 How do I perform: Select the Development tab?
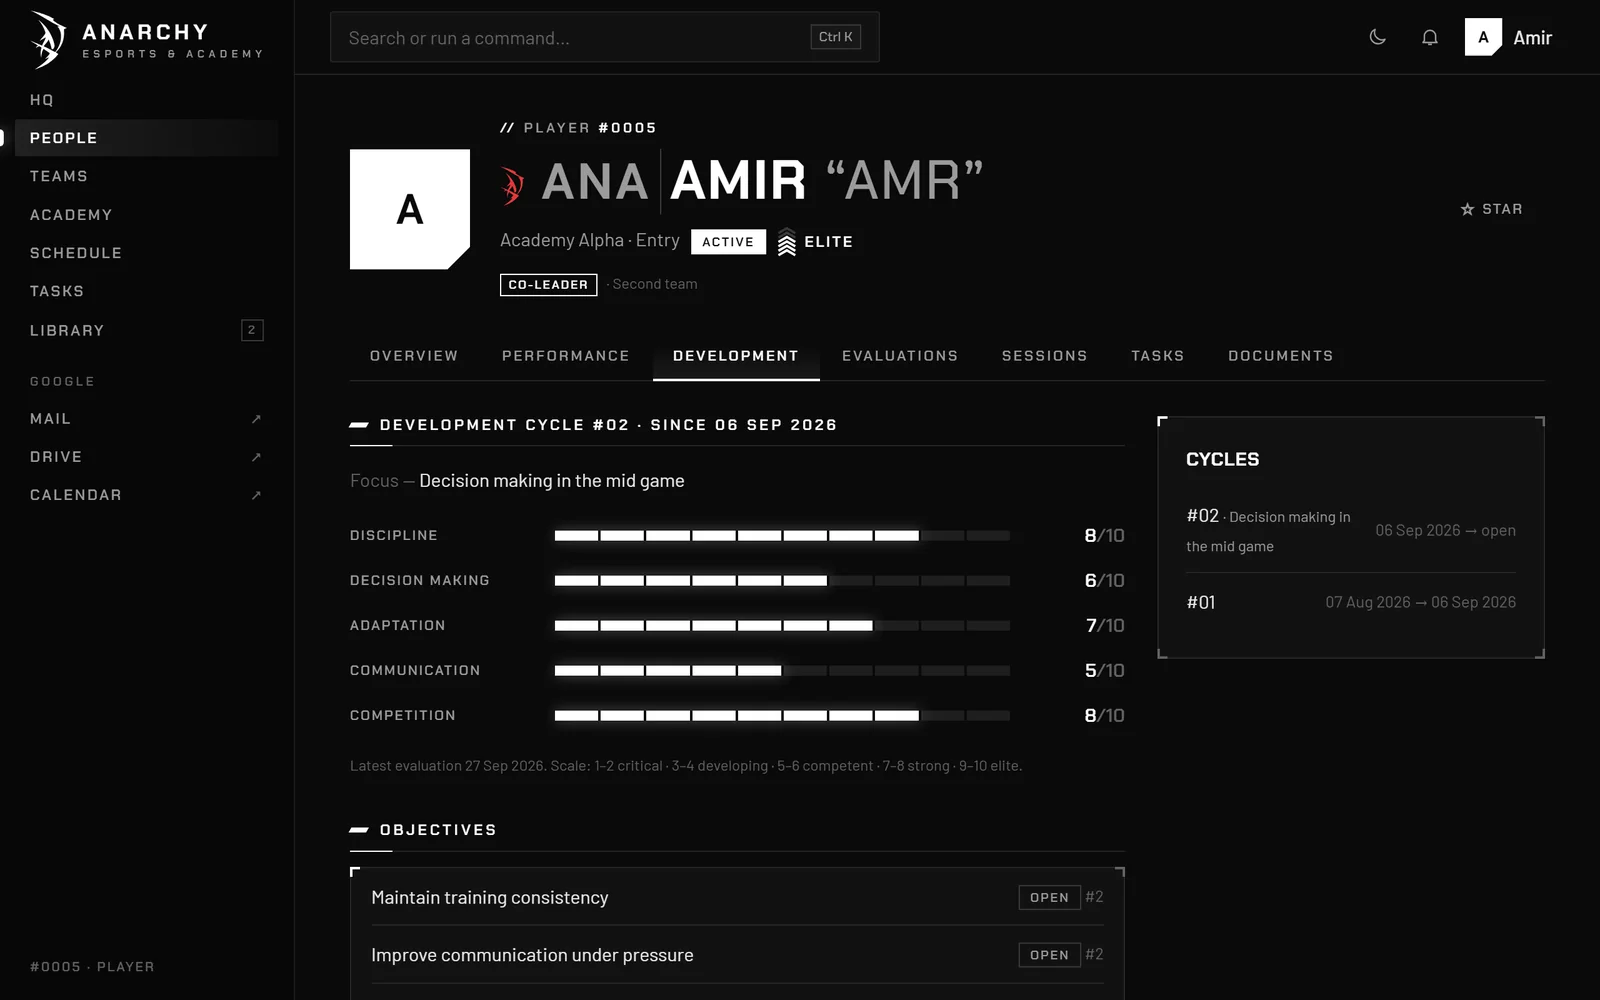tap(736, 356)
